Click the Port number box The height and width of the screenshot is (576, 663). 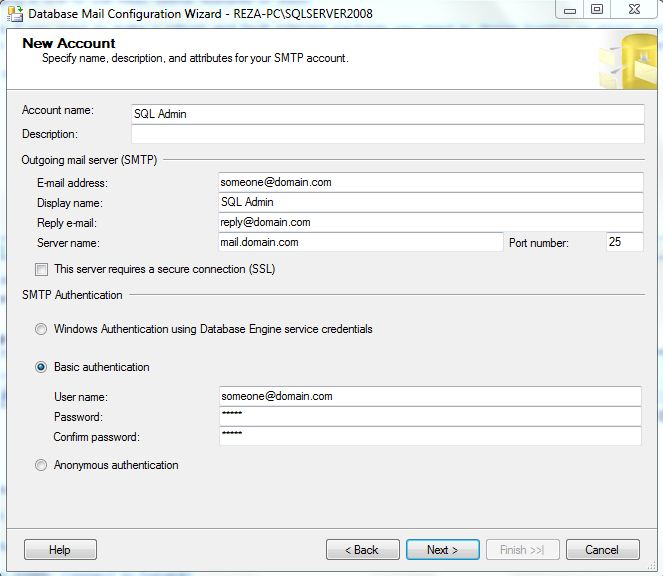pyautogui.click(x=624, y=242)
